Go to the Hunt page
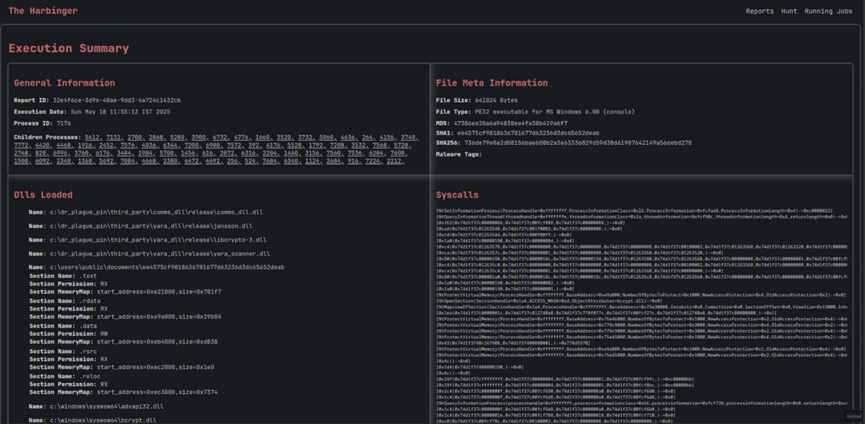This screenshot has width=865, height=424. click(789, 11)
